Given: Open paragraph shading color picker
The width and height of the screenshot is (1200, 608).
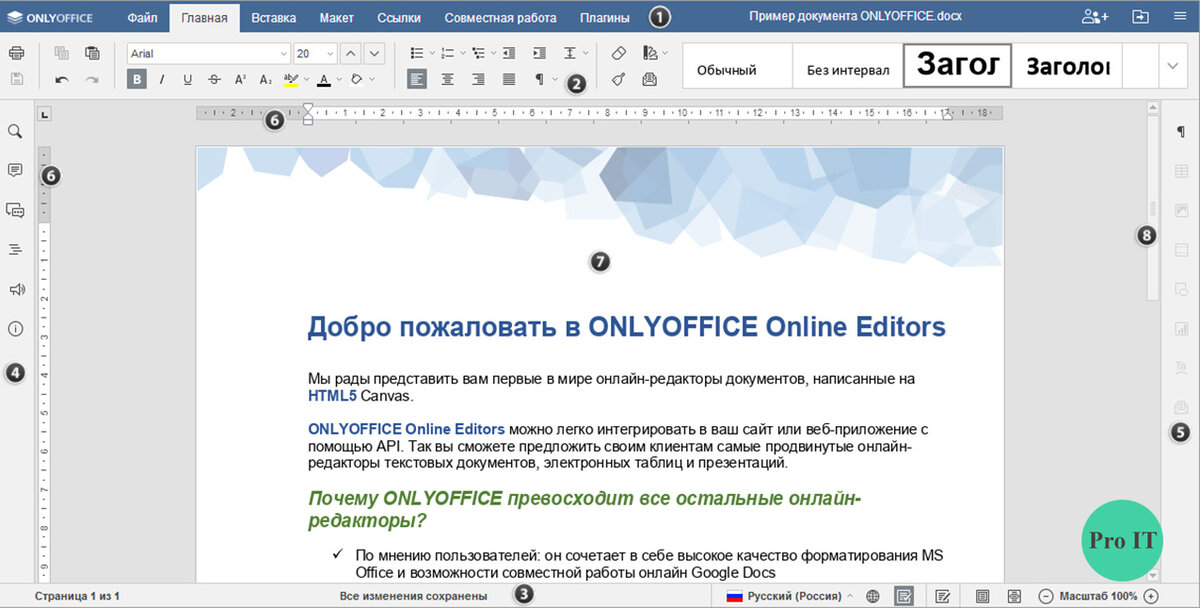Looking at the screenshot, I should (362, 79).
